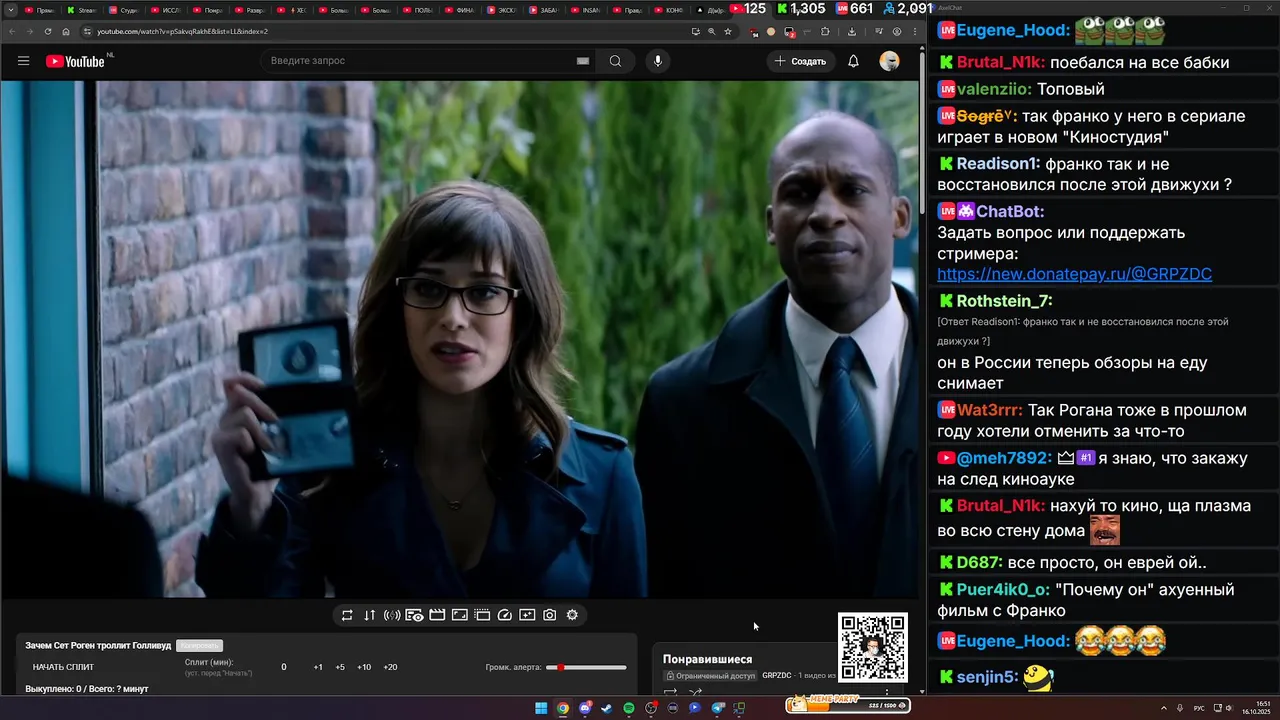Toggle playlist loop icon in Понравившиеся panel
This screenshot has width=1280, height=720.
coord(671,692)
